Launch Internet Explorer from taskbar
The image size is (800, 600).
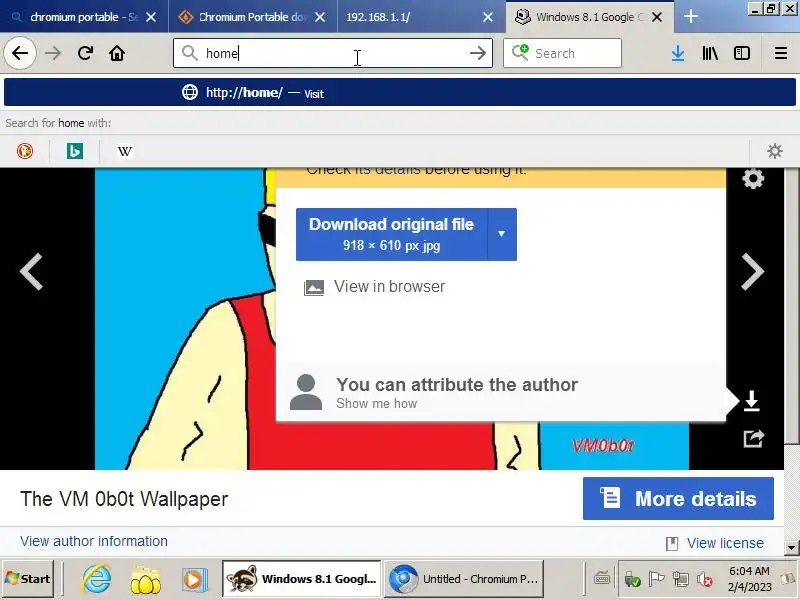[x=97, y=579]
